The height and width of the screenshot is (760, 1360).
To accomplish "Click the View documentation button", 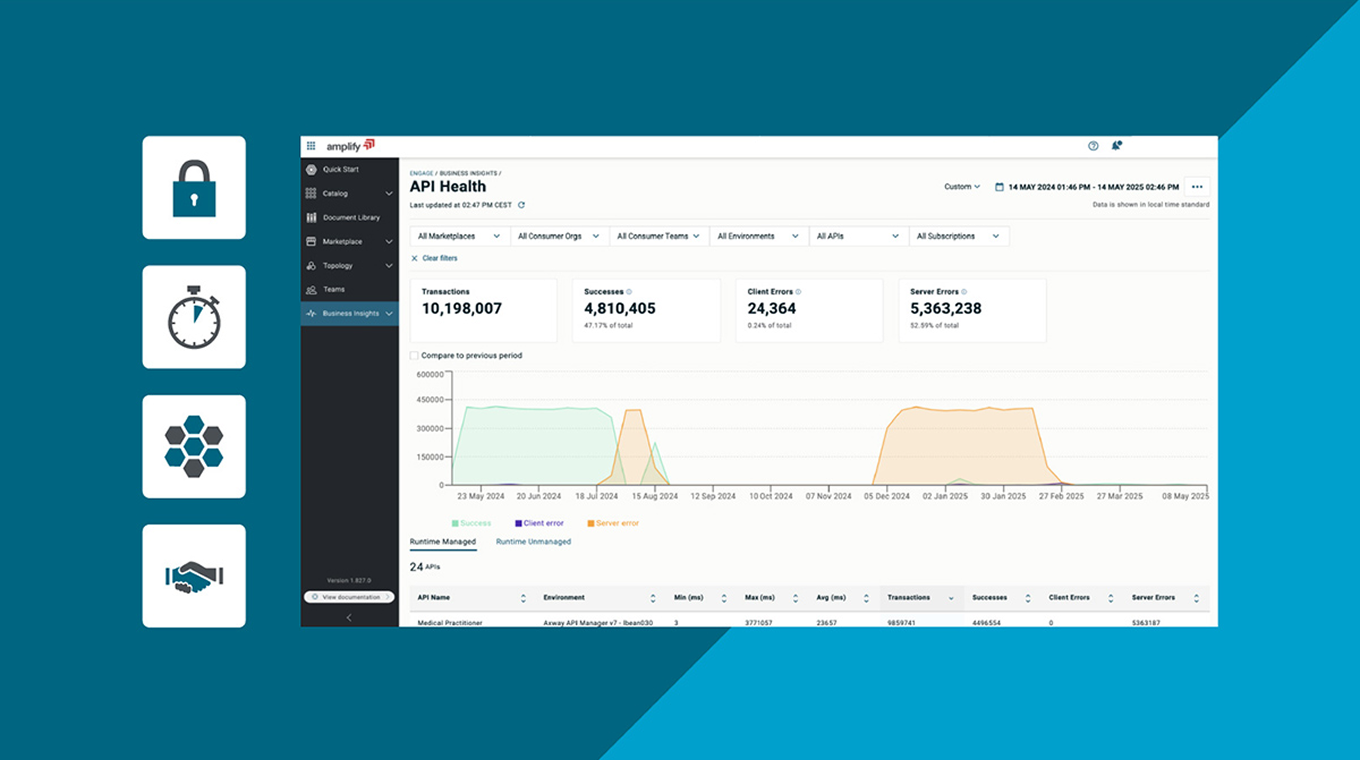I will pos(349,597).
